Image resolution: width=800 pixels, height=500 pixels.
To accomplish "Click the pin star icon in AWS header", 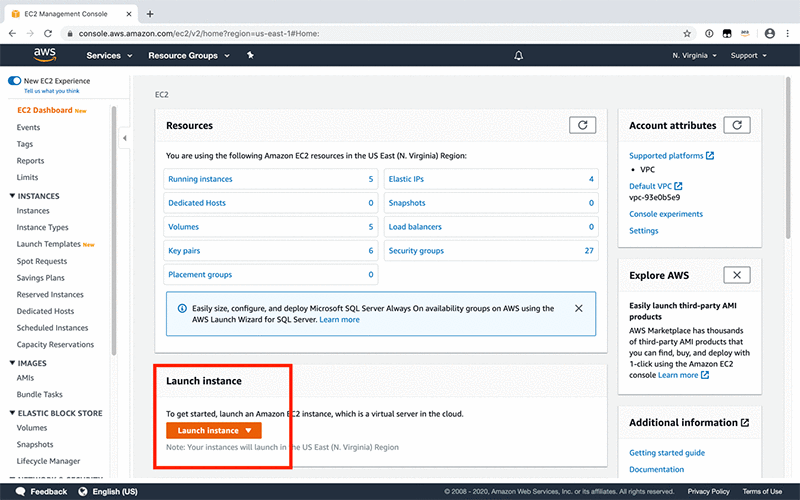I will point(250,55).
